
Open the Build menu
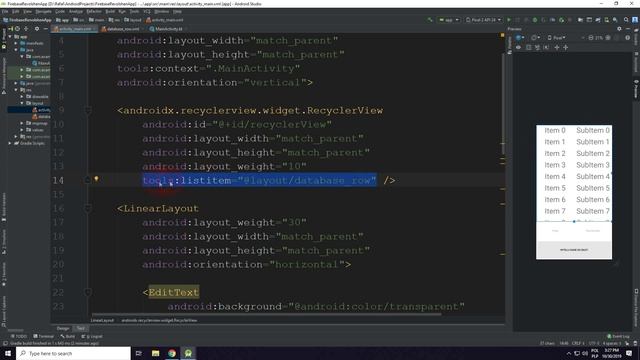pyautogui.click(x=110, y=11)
